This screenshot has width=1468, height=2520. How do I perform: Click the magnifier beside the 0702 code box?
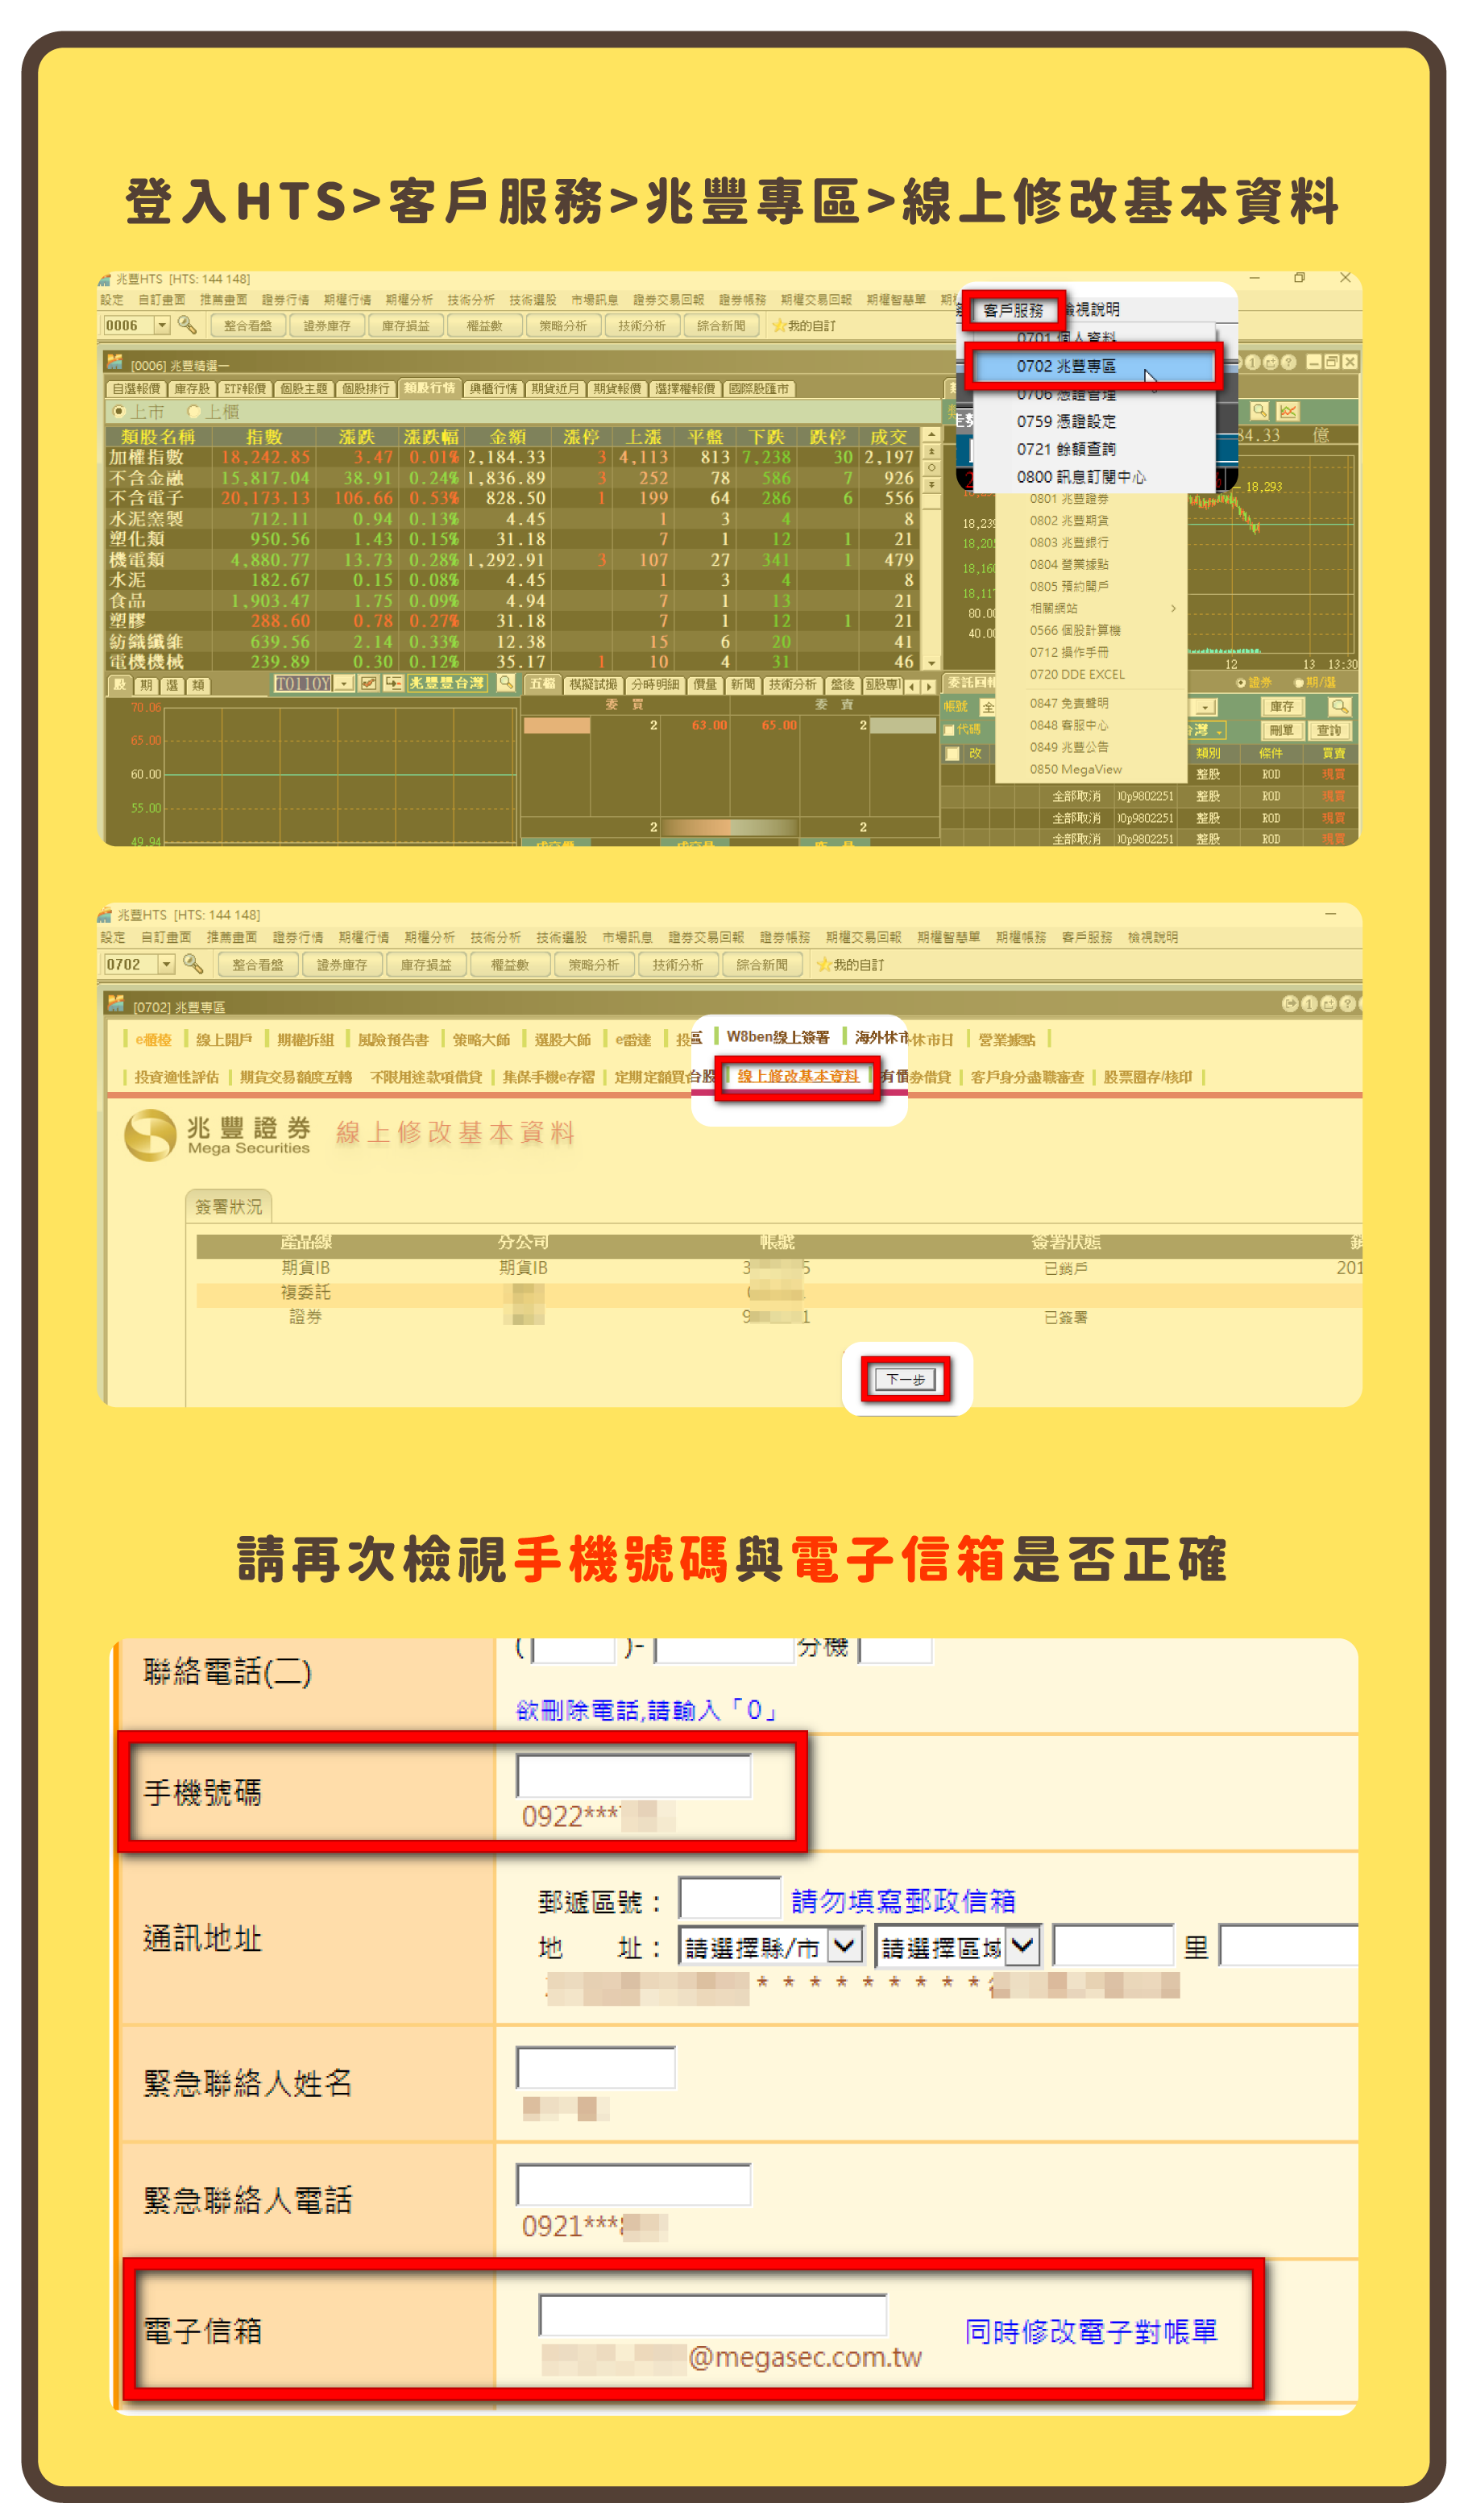click(193, 964)
